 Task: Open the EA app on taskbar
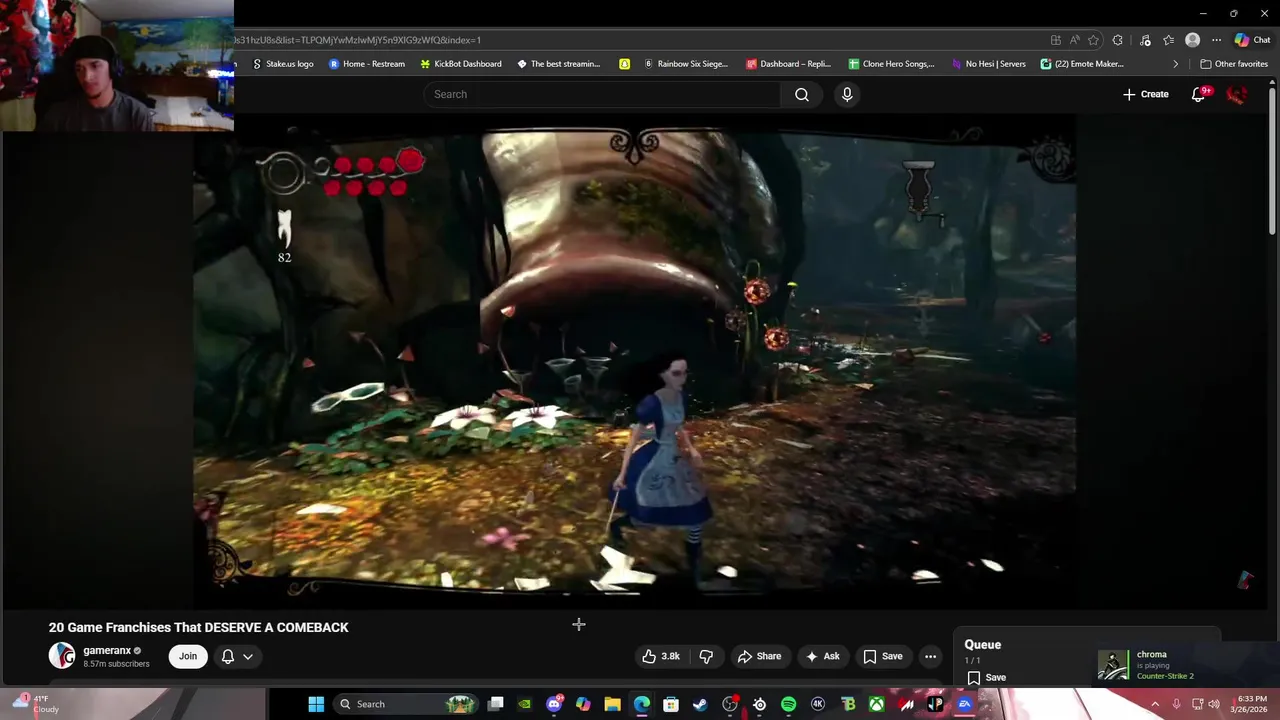pyautogui.click(x=964, y=704)
